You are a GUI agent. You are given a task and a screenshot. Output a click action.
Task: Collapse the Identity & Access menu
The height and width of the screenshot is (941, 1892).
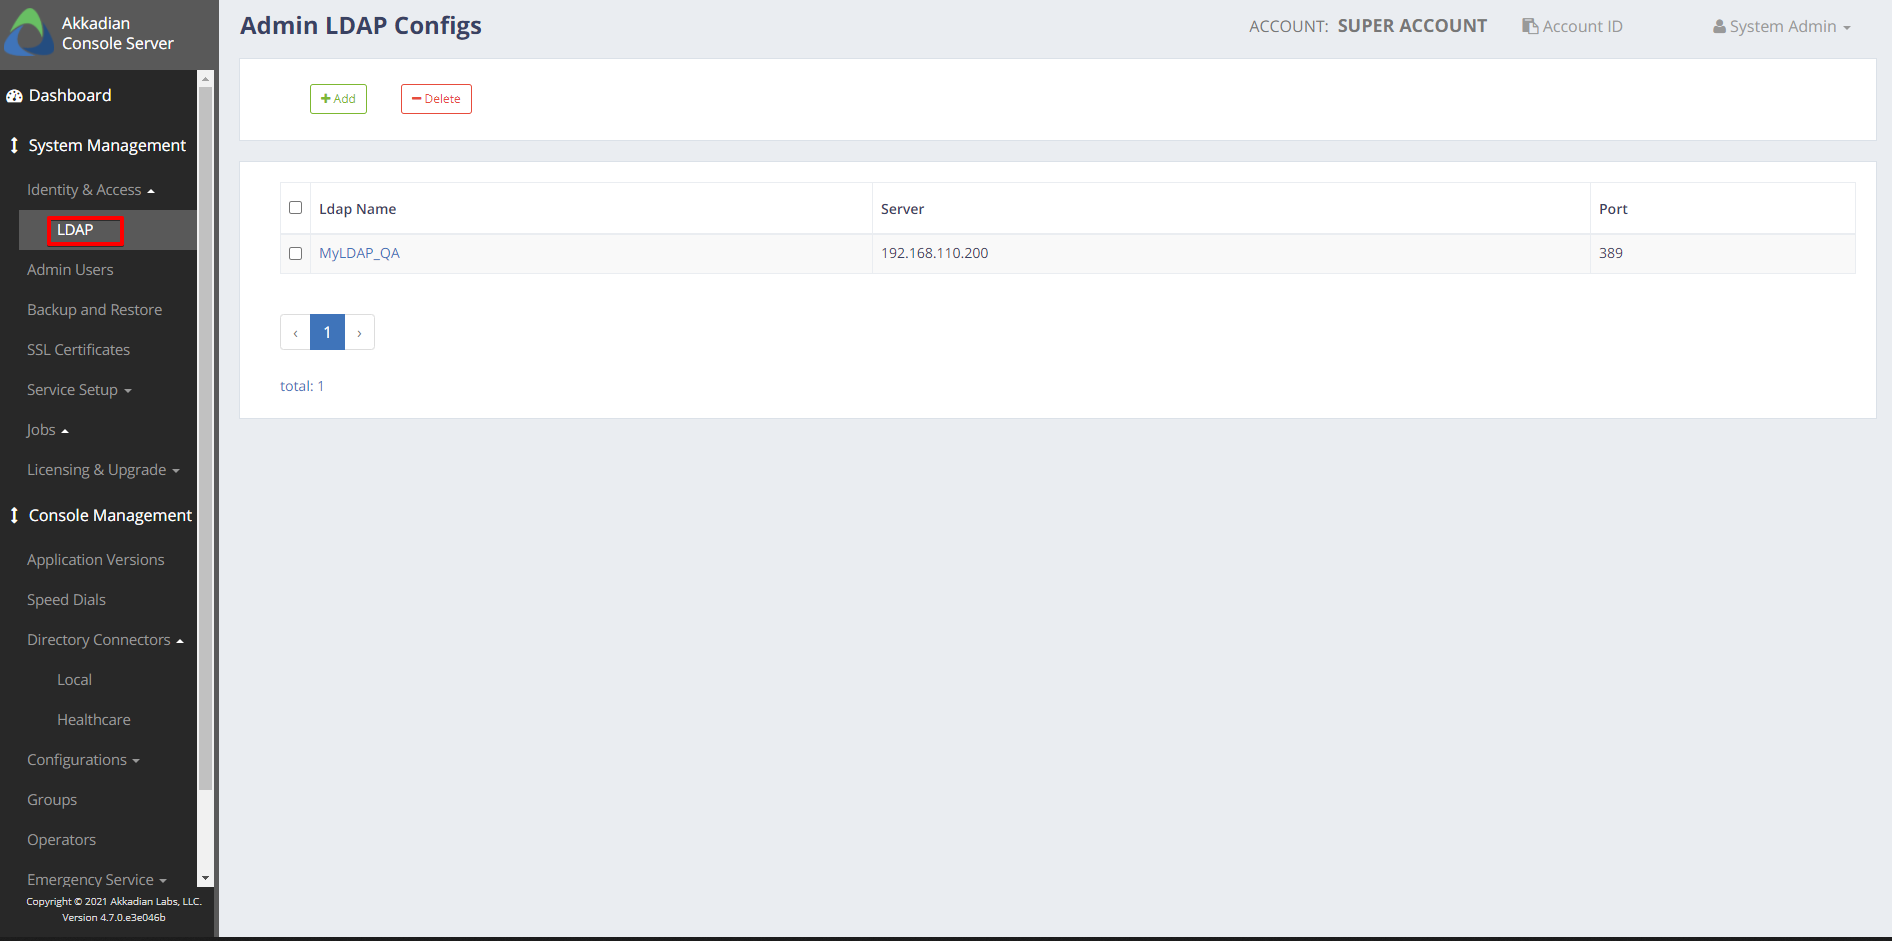91,190
